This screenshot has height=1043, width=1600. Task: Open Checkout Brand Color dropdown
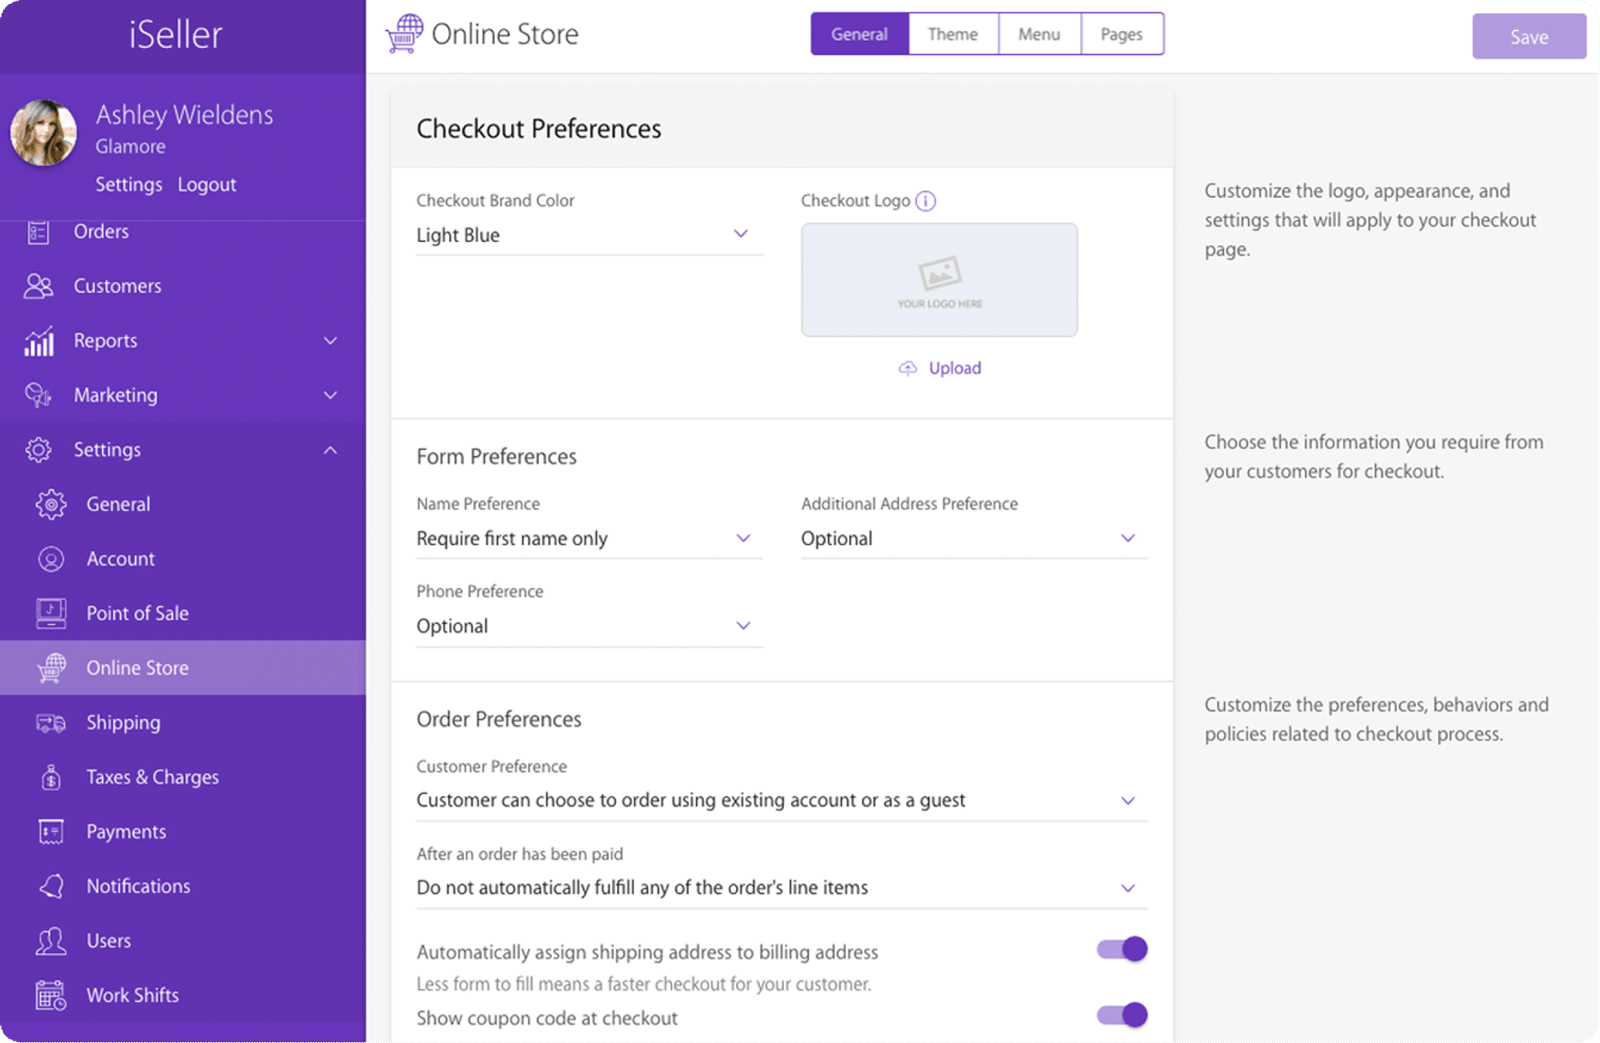pyautogui.click(x=589, y=235)
